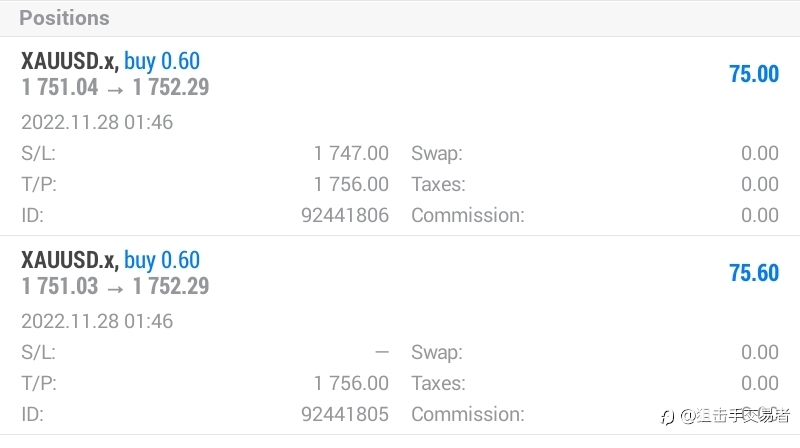This screenshot has height=448, width=800.
Task: Open first XAUUSD.x buy 0.60 position
Action: click(x=400, y=136)
